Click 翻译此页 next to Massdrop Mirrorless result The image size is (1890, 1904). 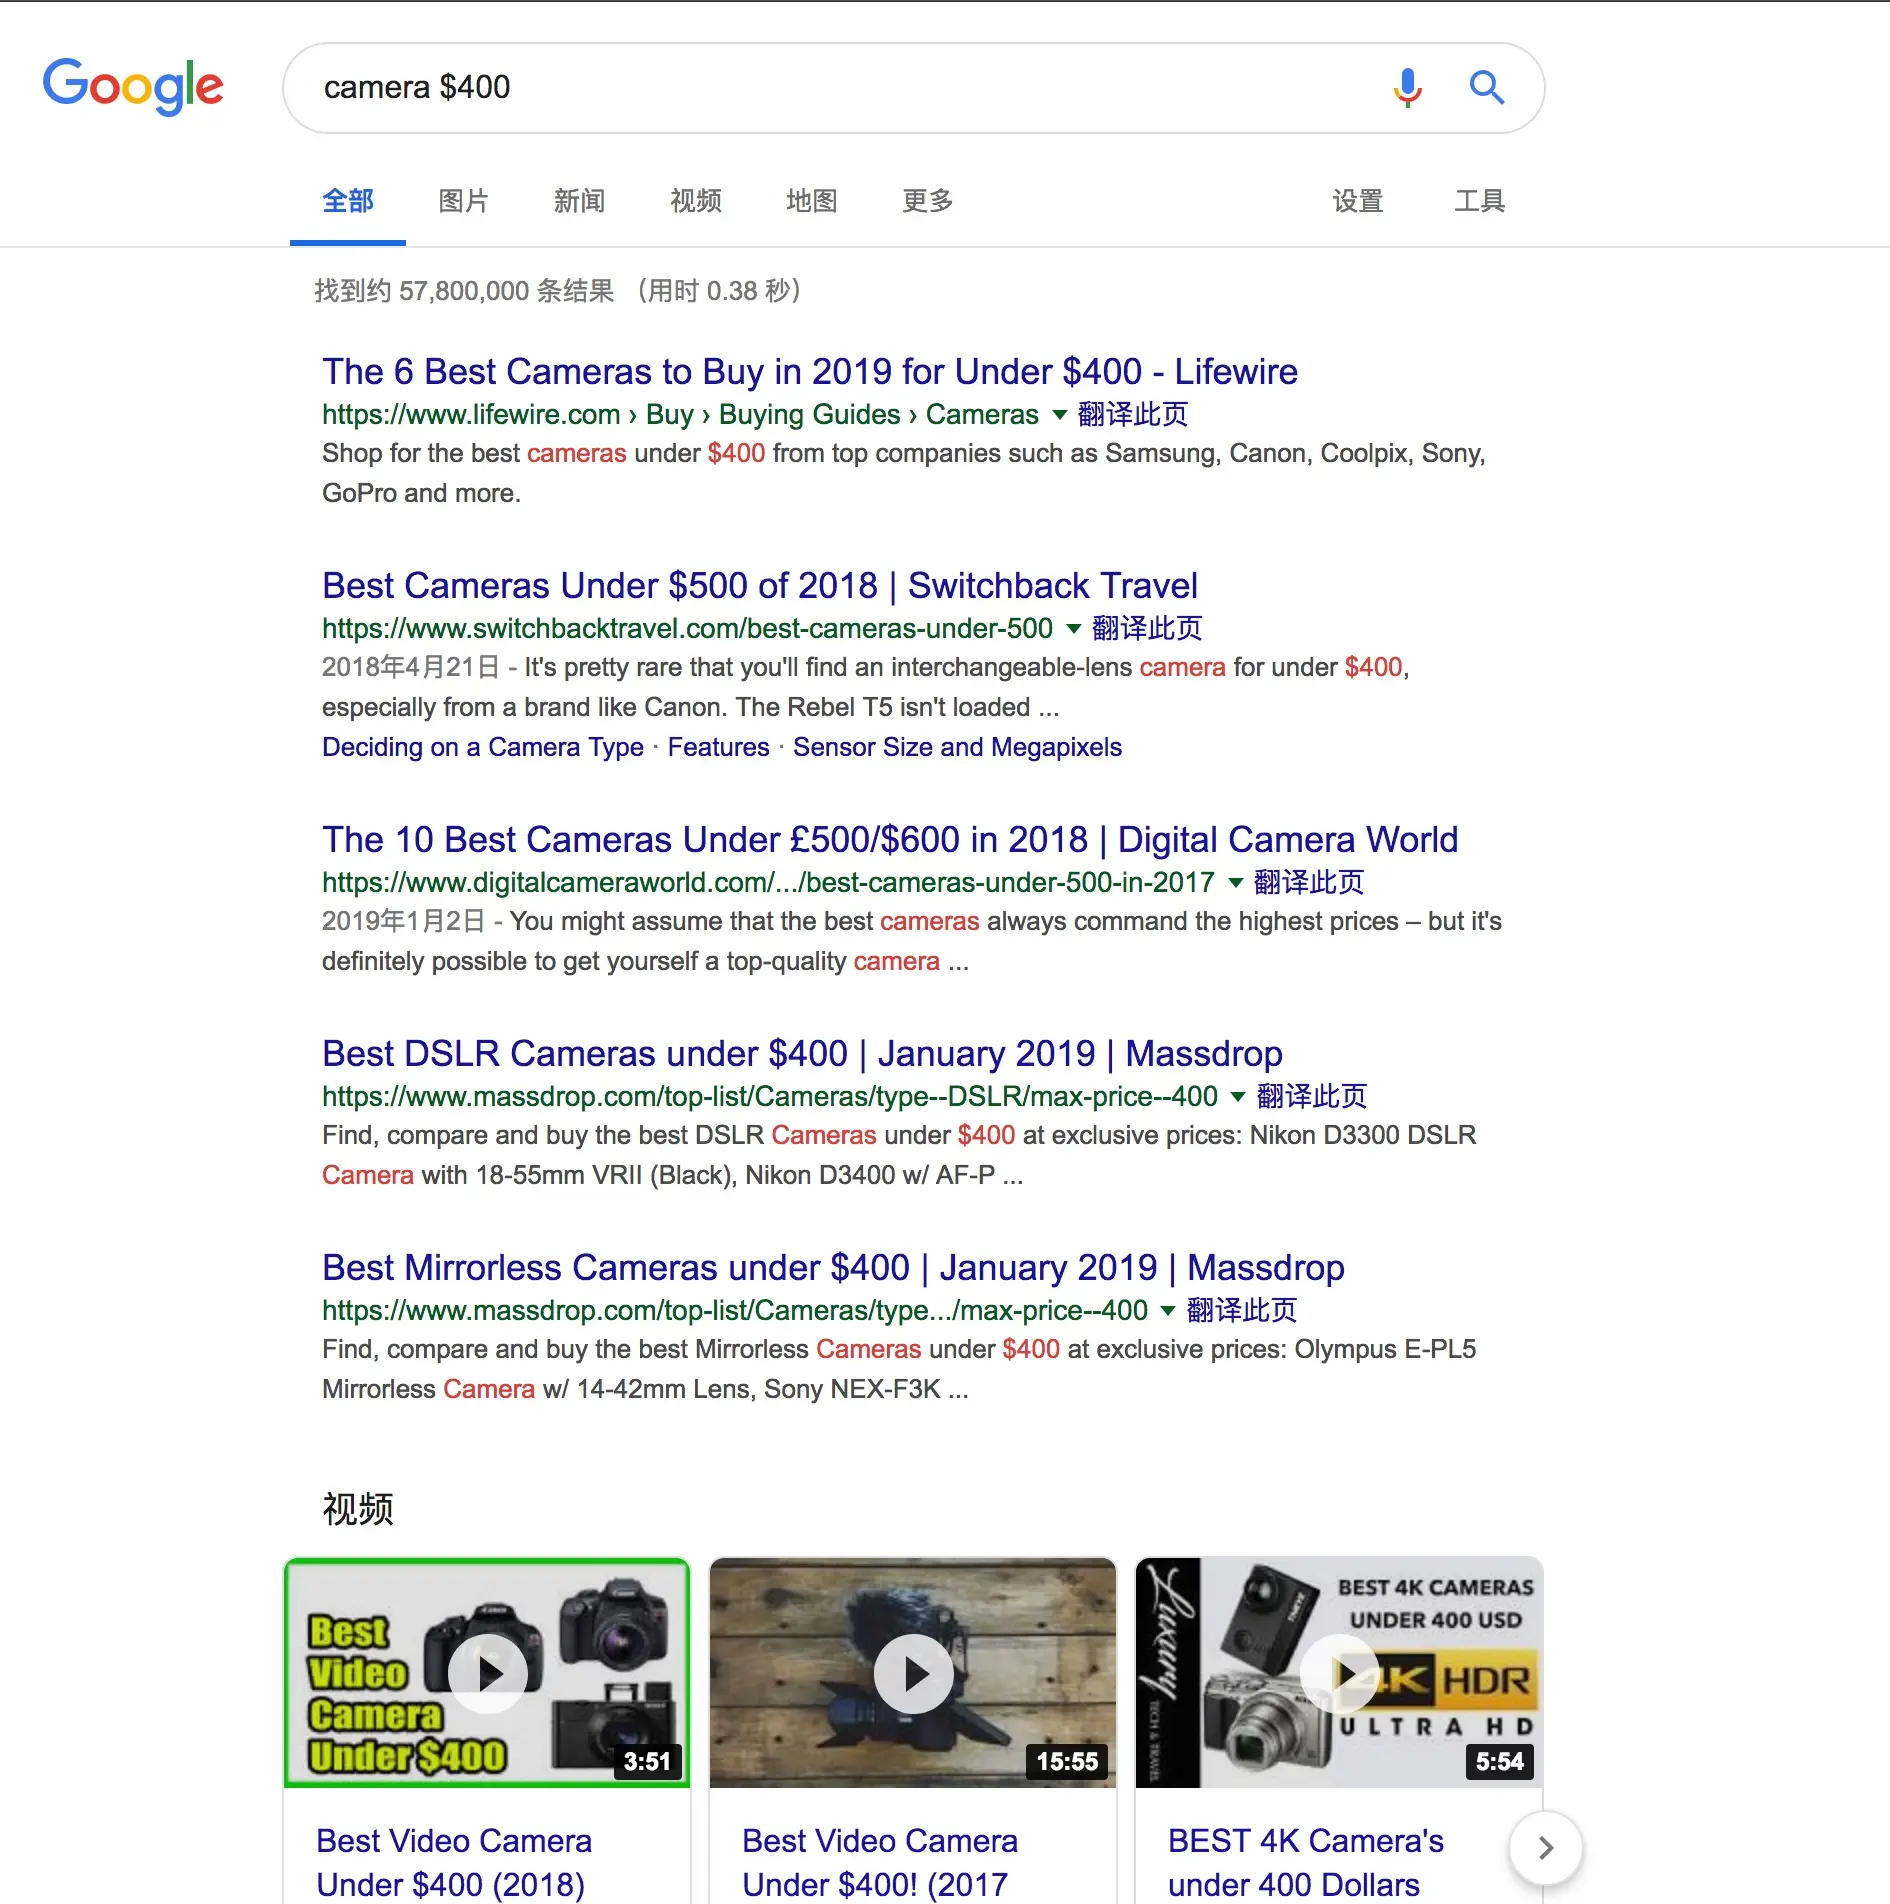point(1241,1311)
